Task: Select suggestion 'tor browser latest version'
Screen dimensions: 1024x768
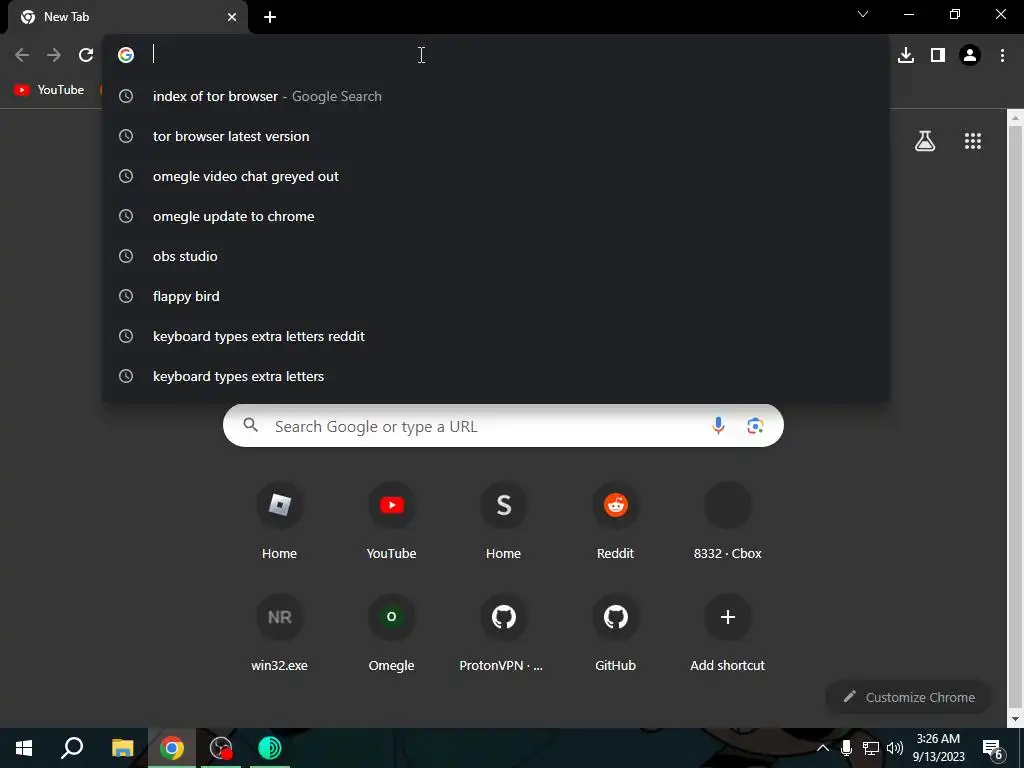Action: click(x=496, y=136)
